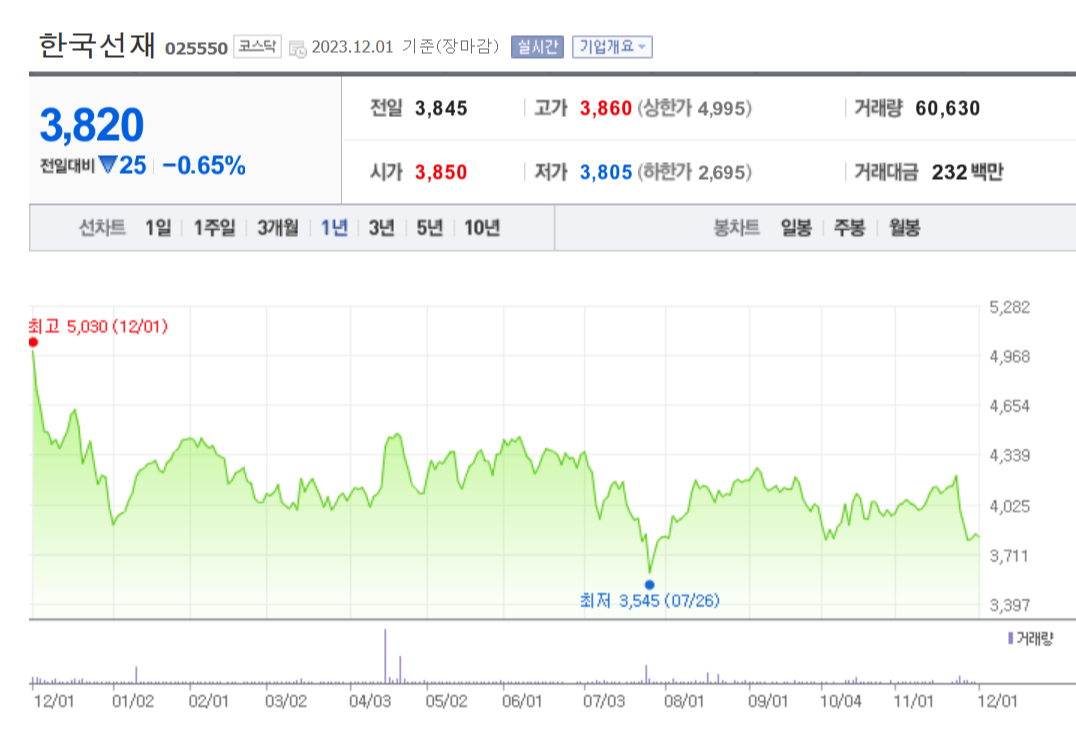Click the calendar icon before 2023.12.01
The image size is (1076, 739).
click(298, 49)
